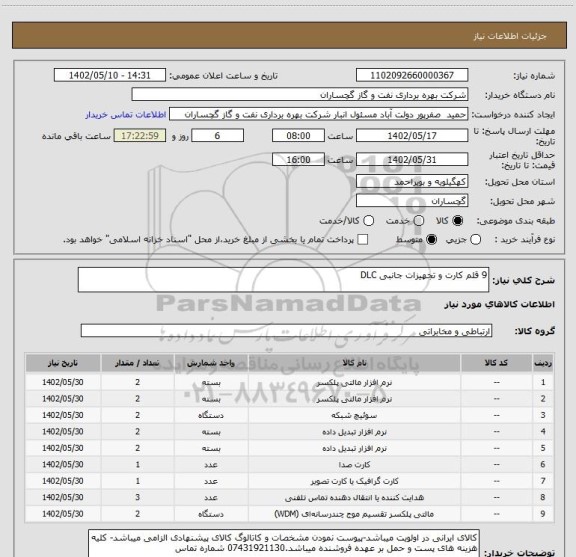Click the unit دستگاه in row 9
This screenshot has width=576, height=557.
tap(211, 514)
